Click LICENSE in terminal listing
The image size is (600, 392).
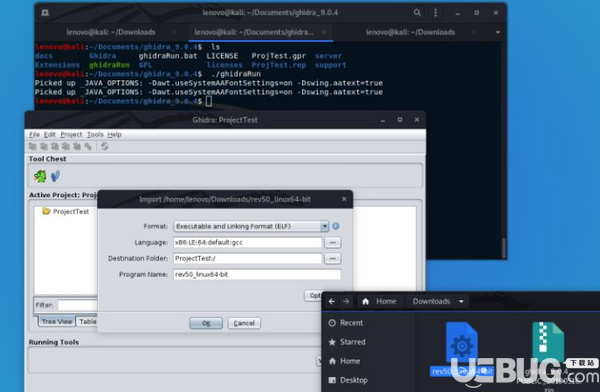click(x=222, y=56)
